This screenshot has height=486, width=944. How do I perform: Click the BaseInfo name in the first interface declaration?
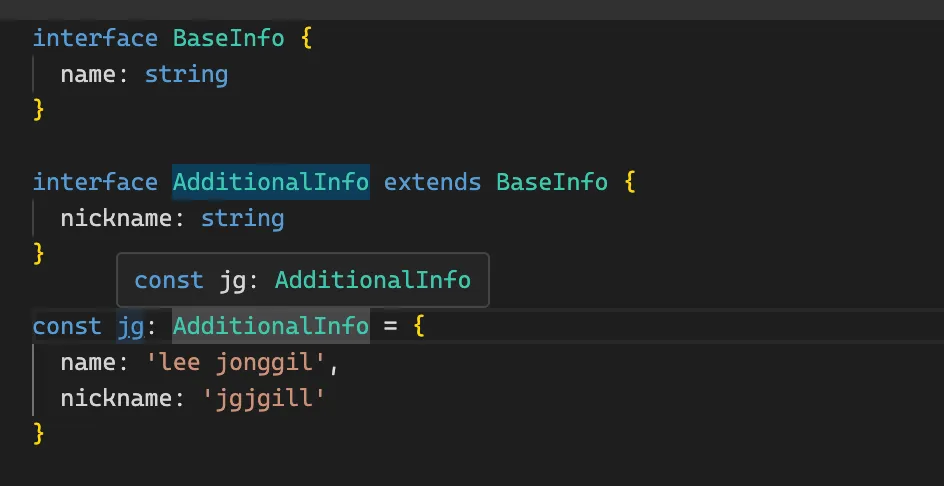[228, 39]
